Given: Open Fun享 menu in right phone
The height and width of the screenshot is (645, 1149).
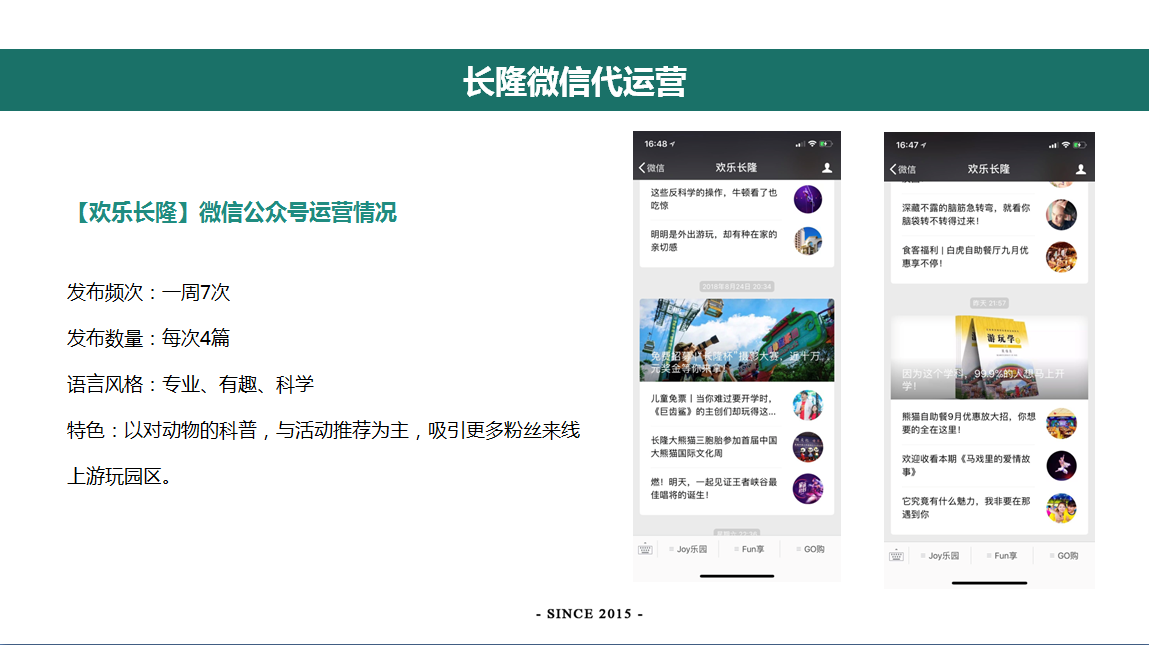Looking at the screenshot, I should [x=1002, y=556].
